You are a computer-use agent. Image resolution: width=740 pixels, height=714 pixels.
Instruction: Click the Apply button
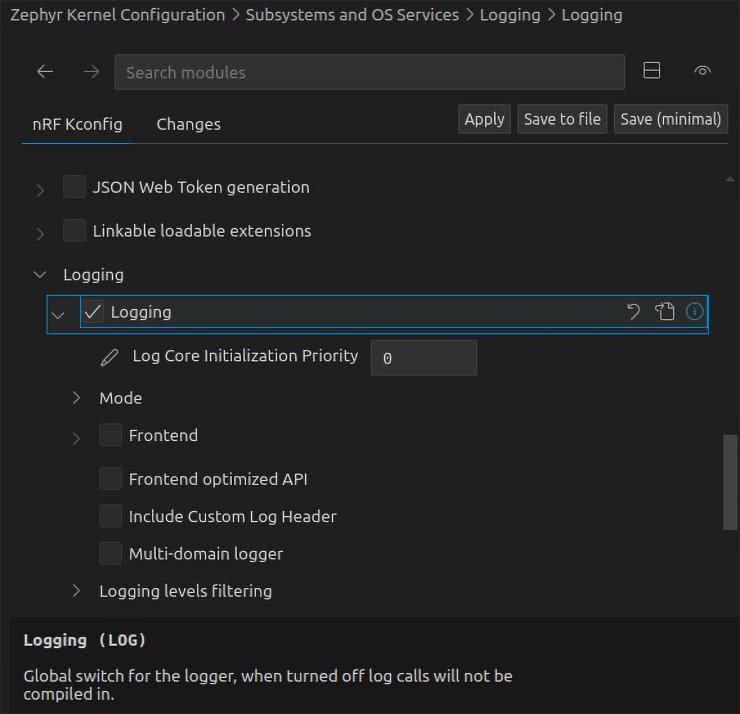pos(484,119)
